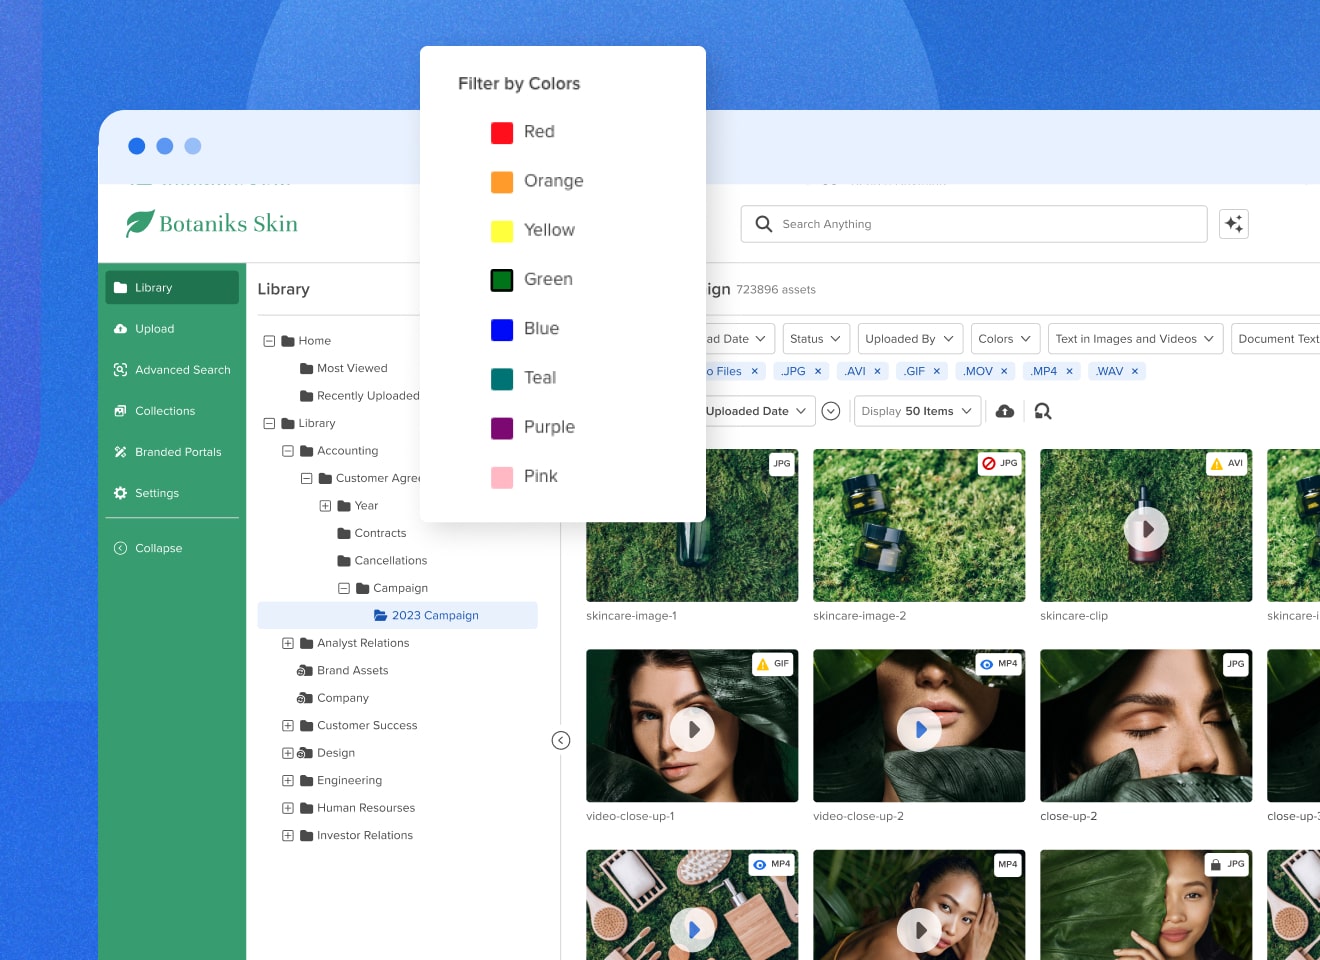Collapse the Campaign tree node

pos(344,588)
